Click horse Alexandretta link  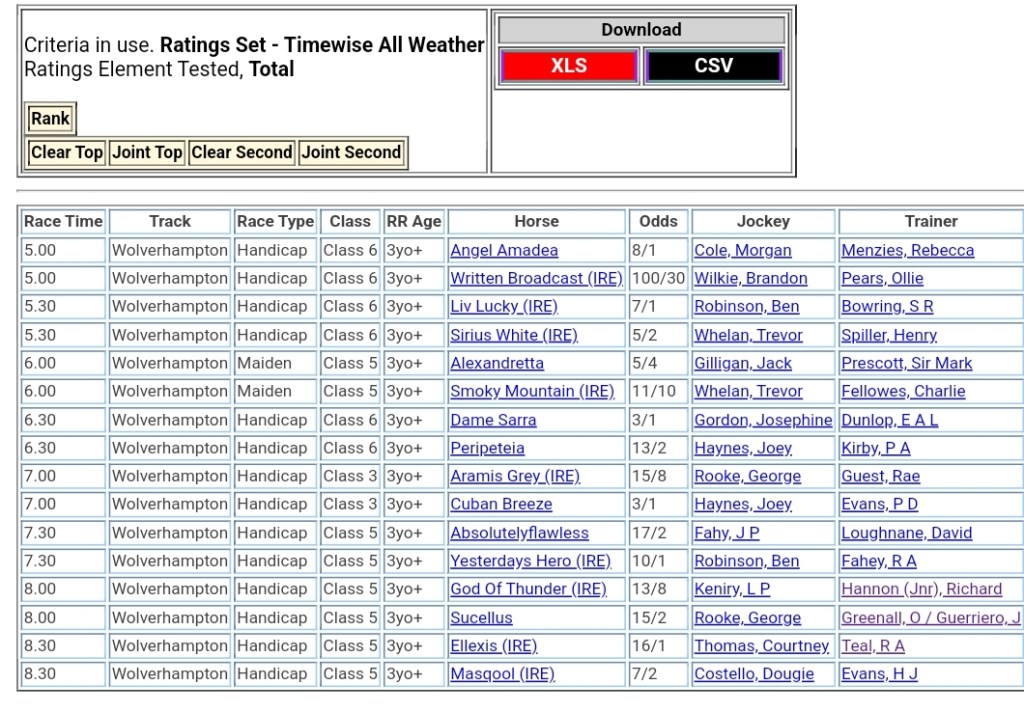[497, 363]
